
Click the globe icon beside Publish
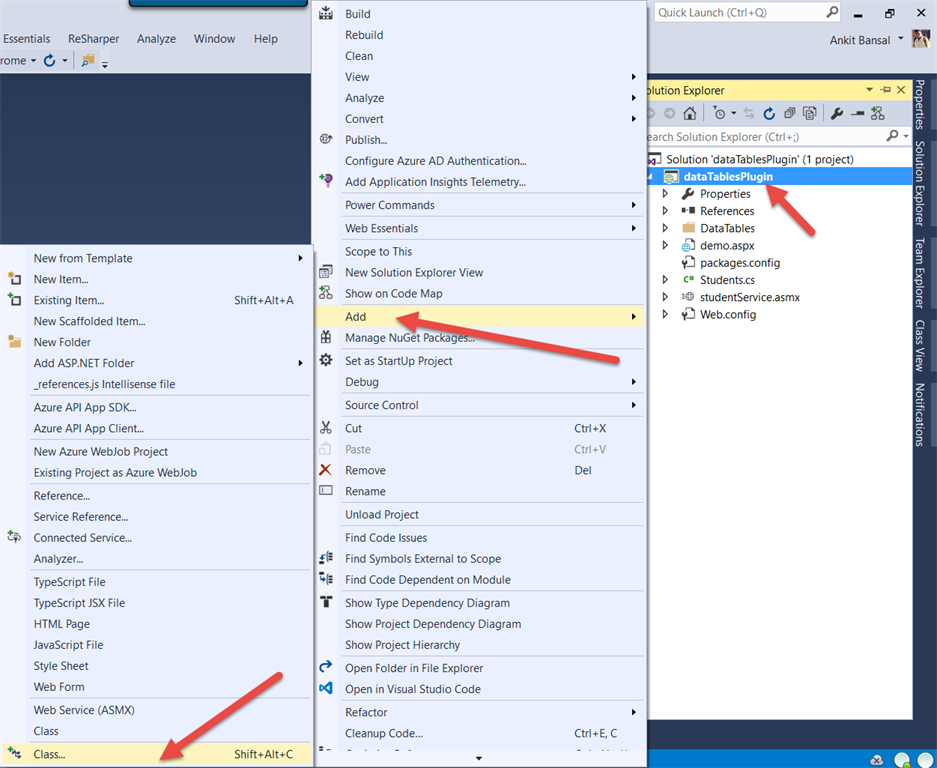point(326,139)
